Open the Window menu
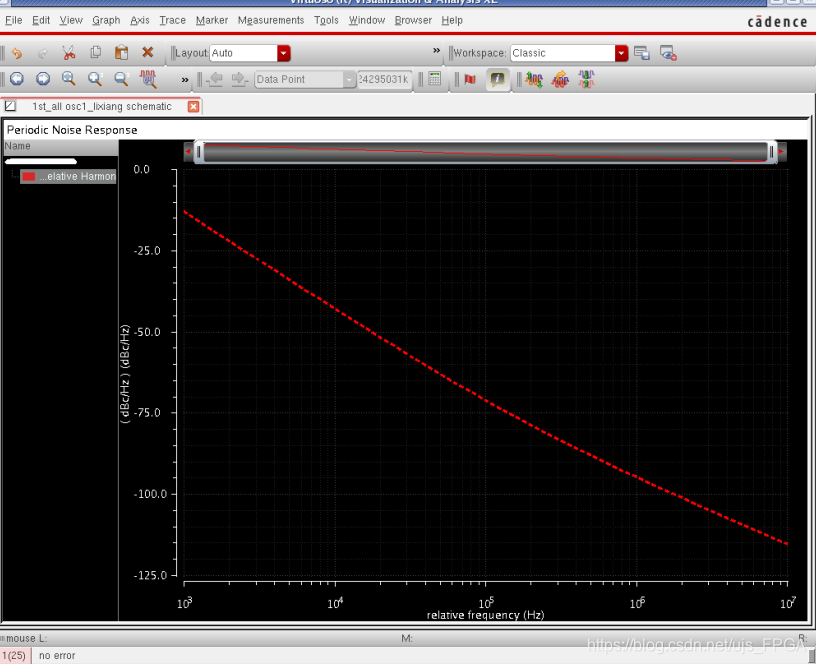The height and width of the screenshot is (664, 816). (x=367, y=20)
